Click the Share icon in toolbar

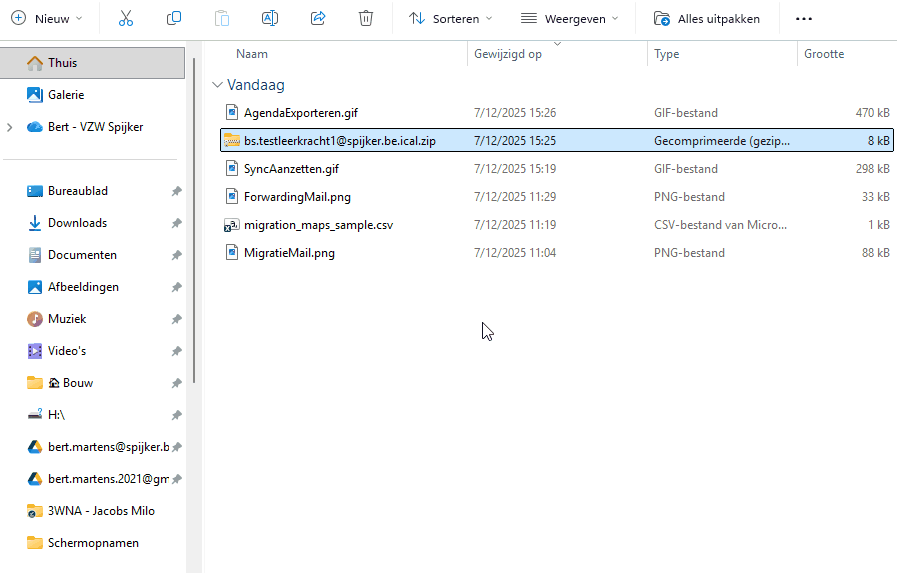click(318, 18)
